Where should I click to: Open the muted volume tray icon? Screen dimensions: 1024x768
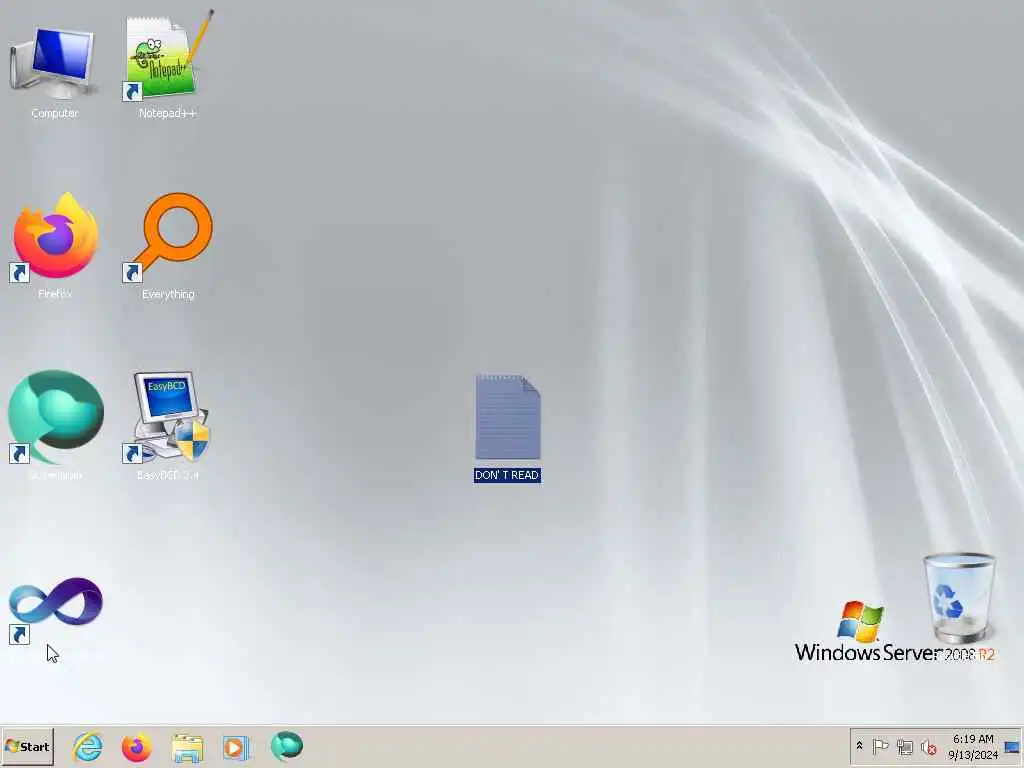point(928,747)
